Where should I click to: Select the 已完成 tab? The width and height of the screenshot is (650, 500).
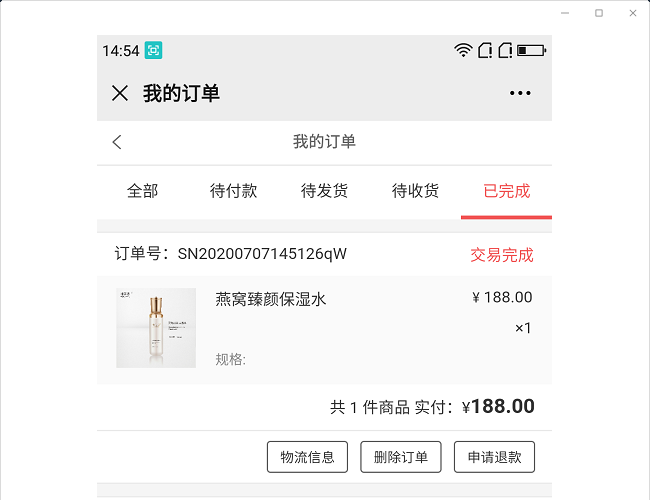pos(506,191)
